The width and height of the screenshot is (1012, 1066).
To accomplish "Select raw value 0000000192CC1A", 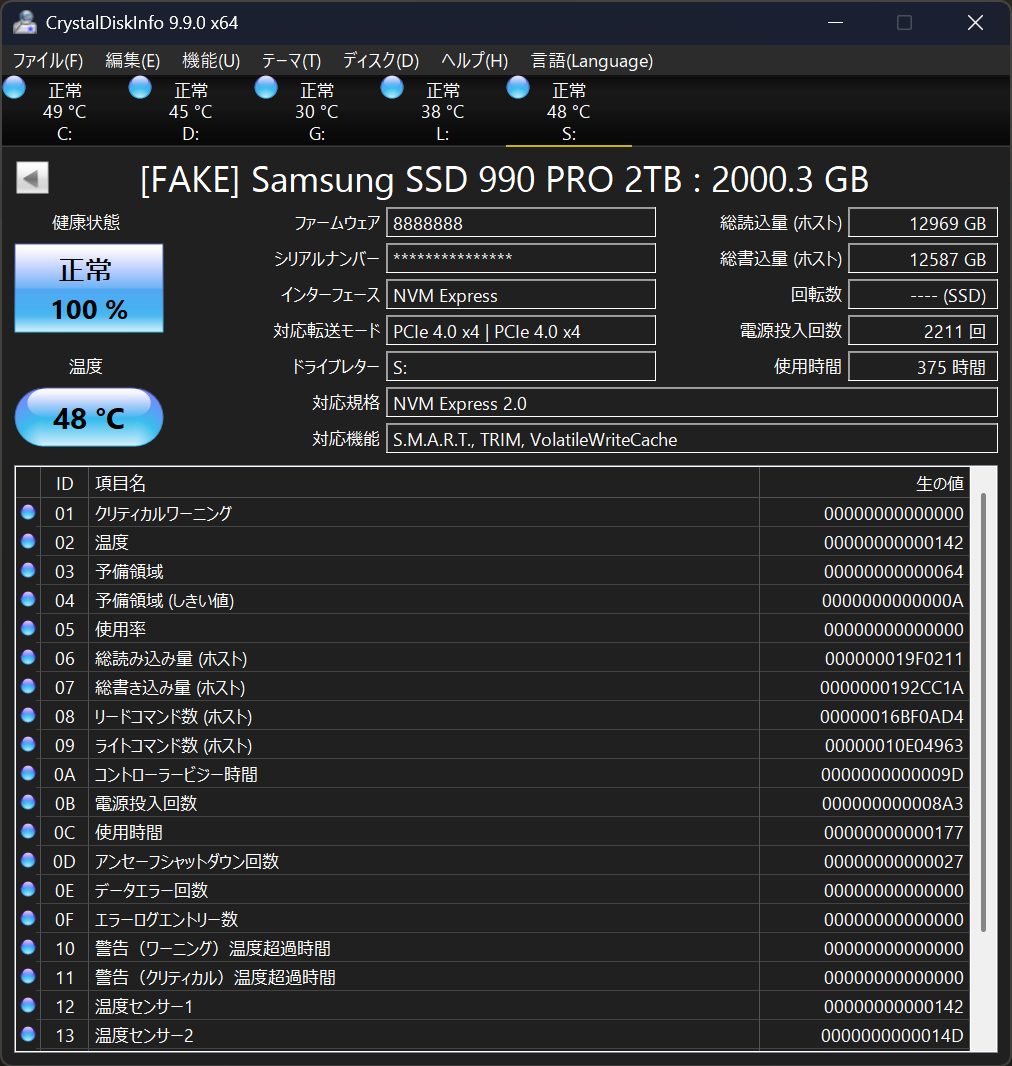I will point(892,688).
